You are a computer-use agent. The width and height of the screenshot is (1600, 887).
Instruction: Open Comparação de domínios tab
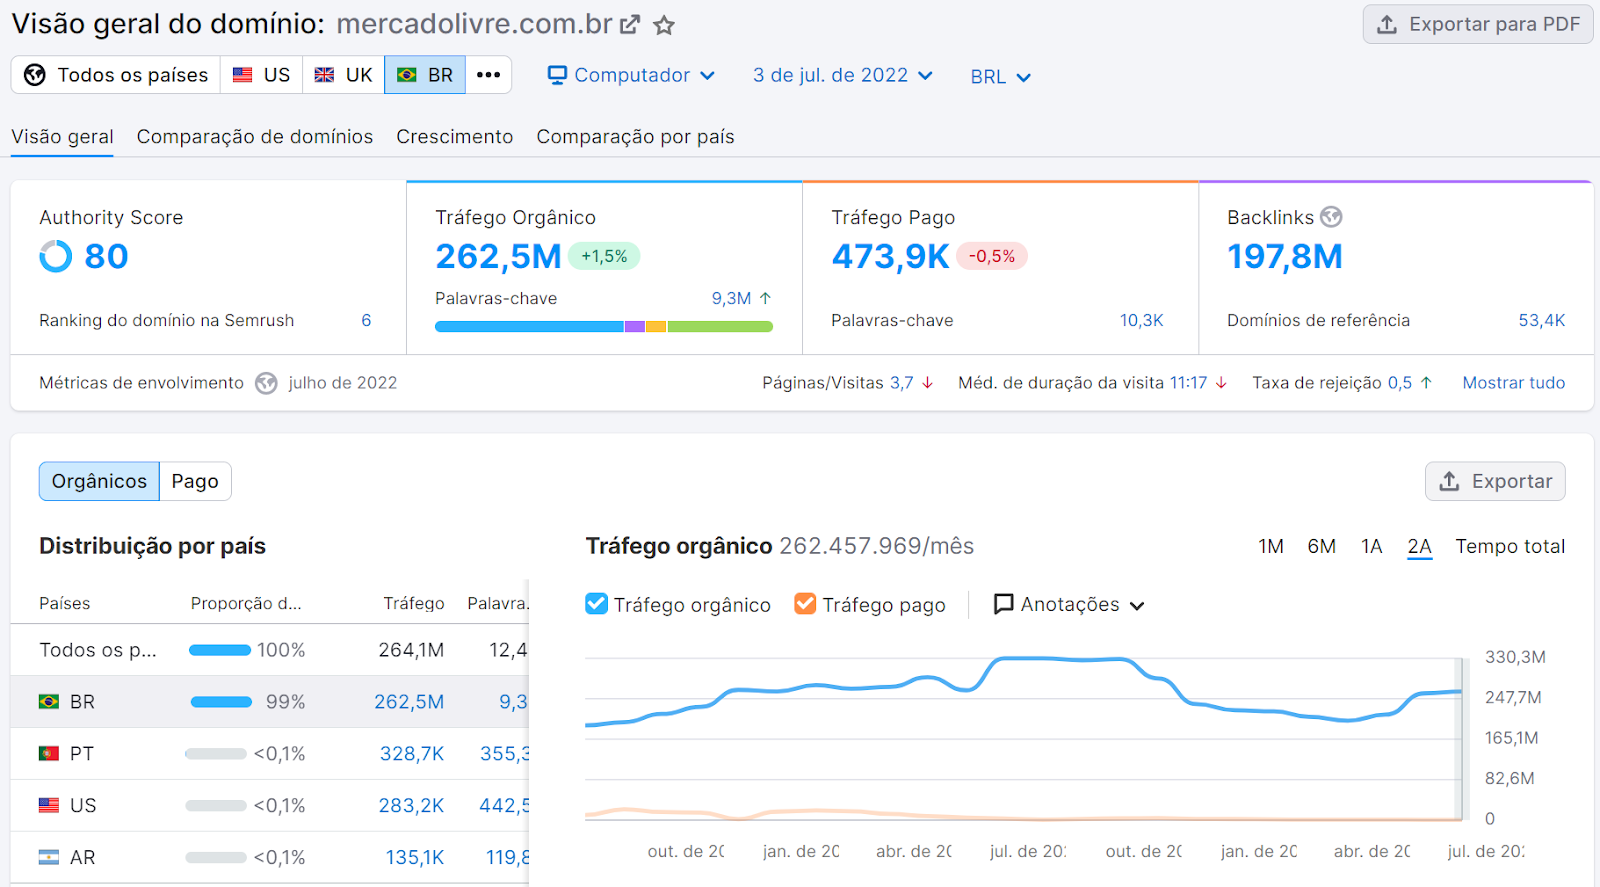[x=255, y=137]
